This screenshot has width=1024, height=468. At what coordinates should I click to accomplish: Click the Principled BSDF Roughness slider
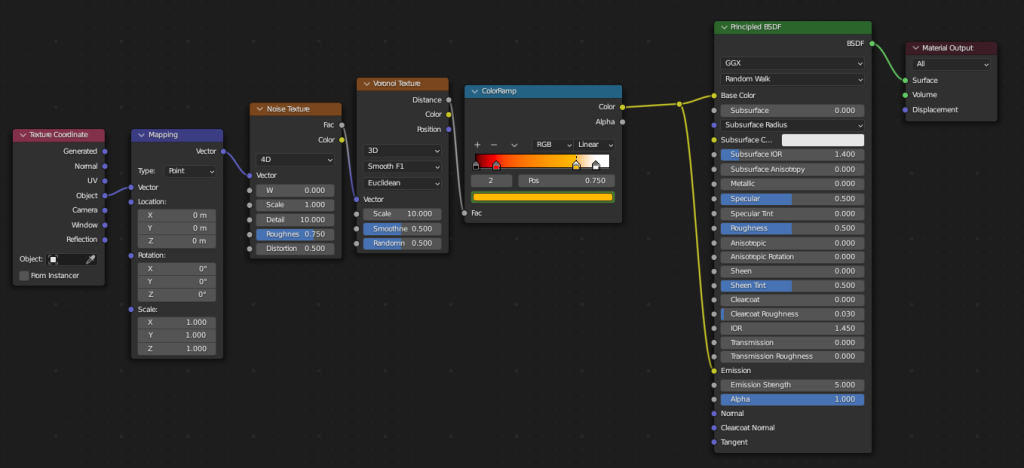(x=791, y=228)
